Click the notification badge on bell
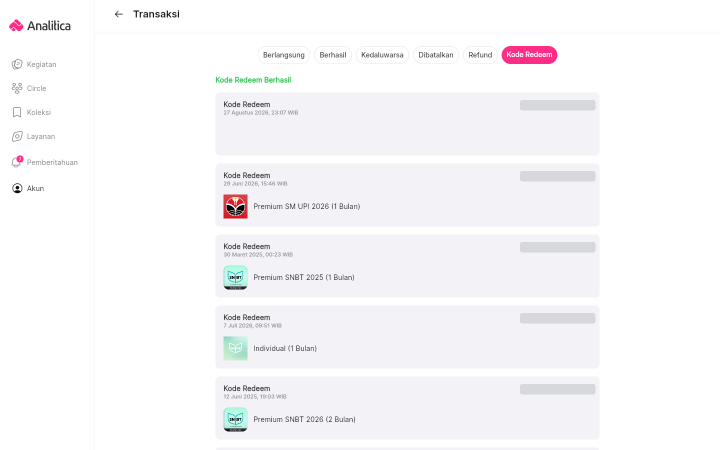The width and height of the screenshot is (720, 450). [x=20, y=159]
